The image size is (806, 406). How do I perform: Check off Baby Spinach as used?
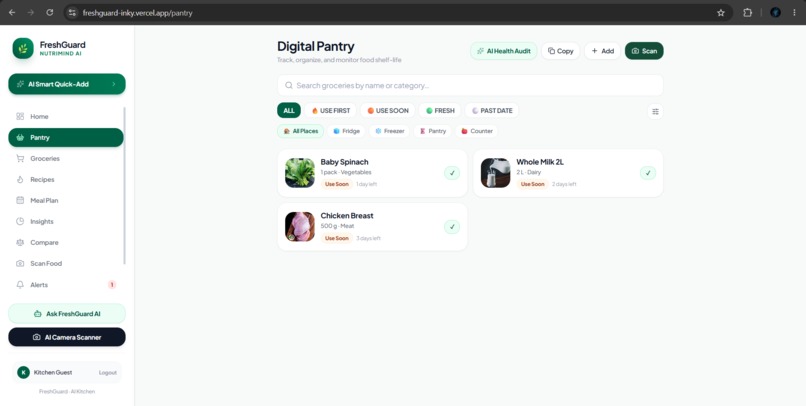452,173
